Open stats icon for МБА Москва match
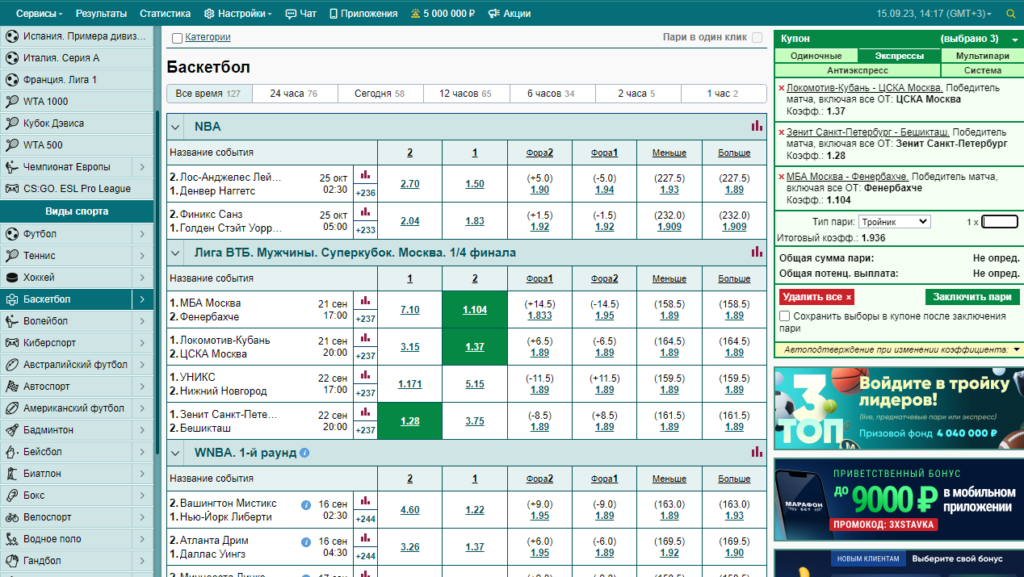 point(365,301)
